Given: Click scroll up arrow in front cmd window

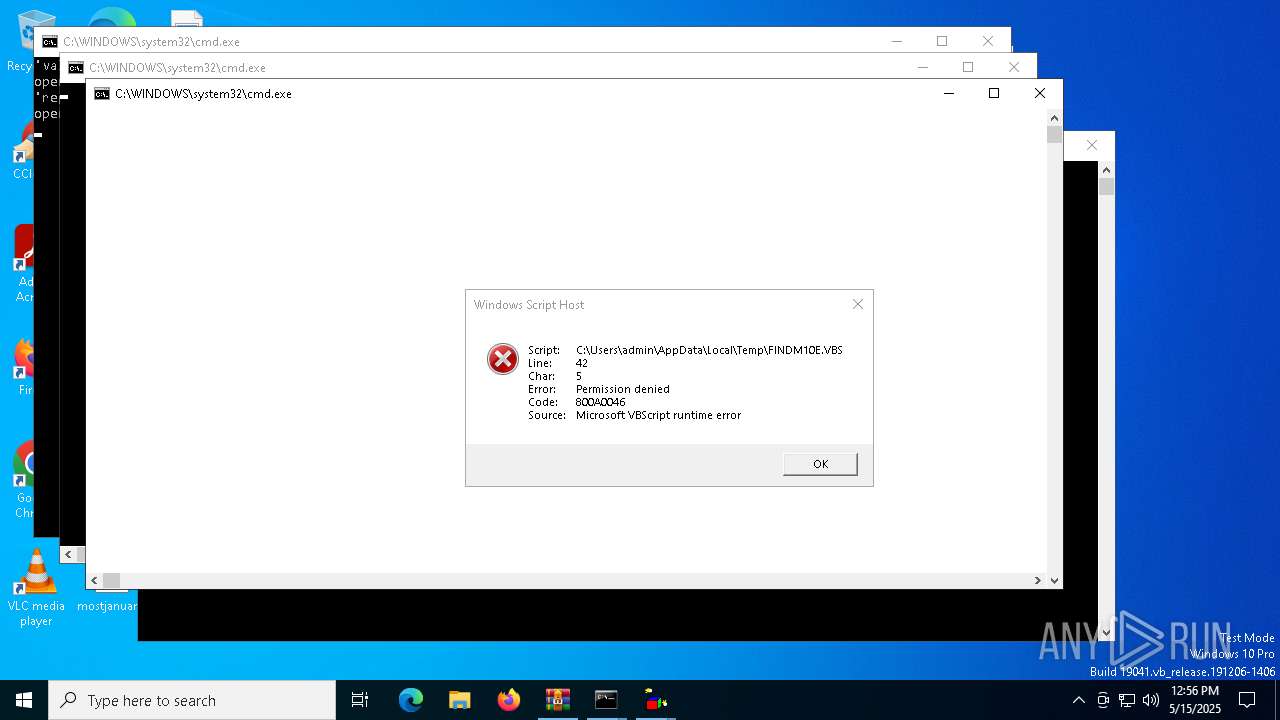Looking at the screenshot, I should coord(1054,118).
